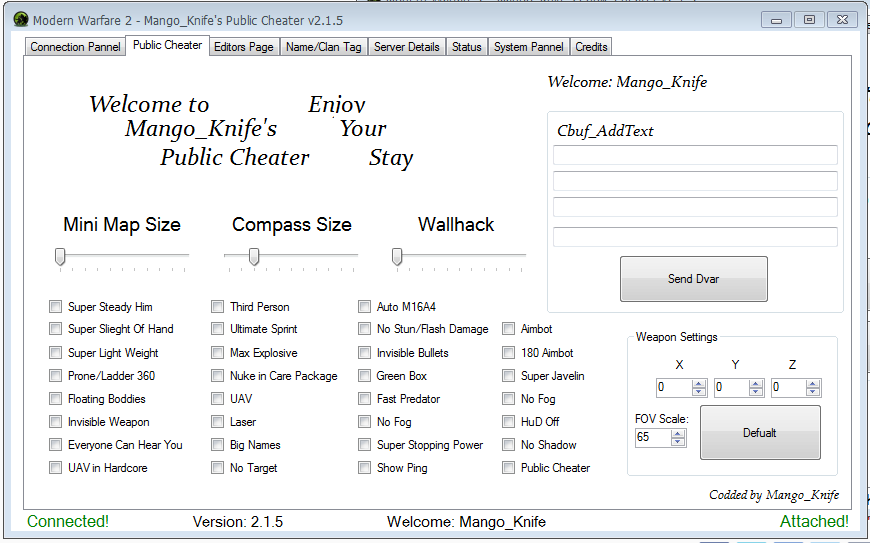Check Invisible Weapon option

coord(55,422)
